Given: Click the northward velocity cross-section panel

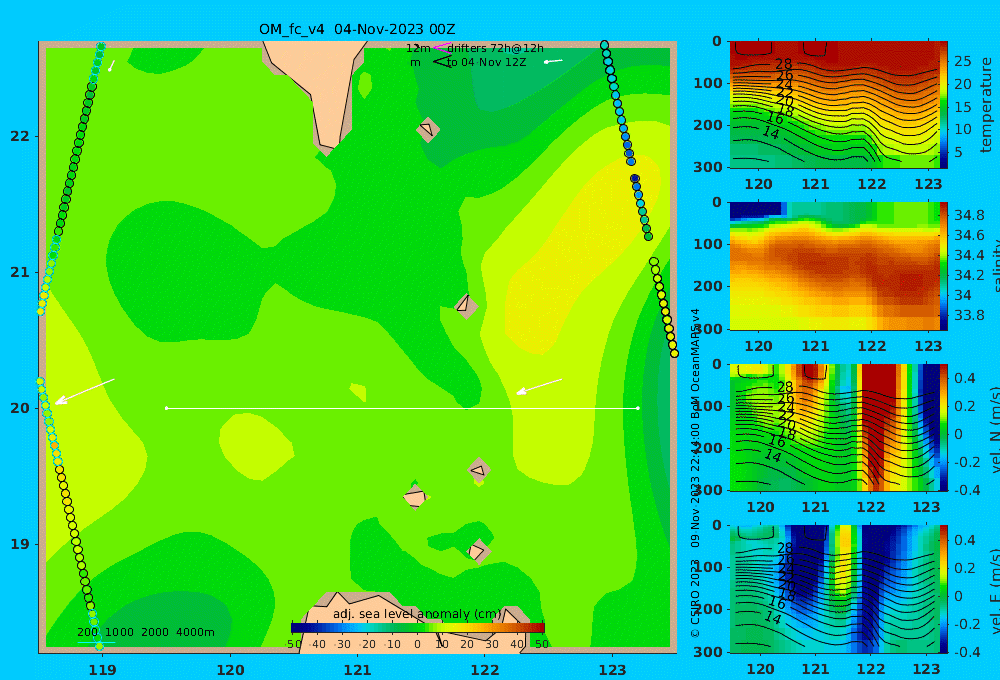Looking at the screenshot, I should 834,427.
